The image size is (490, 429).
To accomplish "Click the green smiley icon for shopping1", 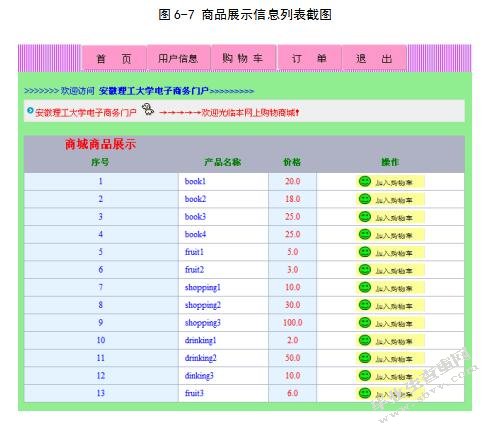I will 365,287.
